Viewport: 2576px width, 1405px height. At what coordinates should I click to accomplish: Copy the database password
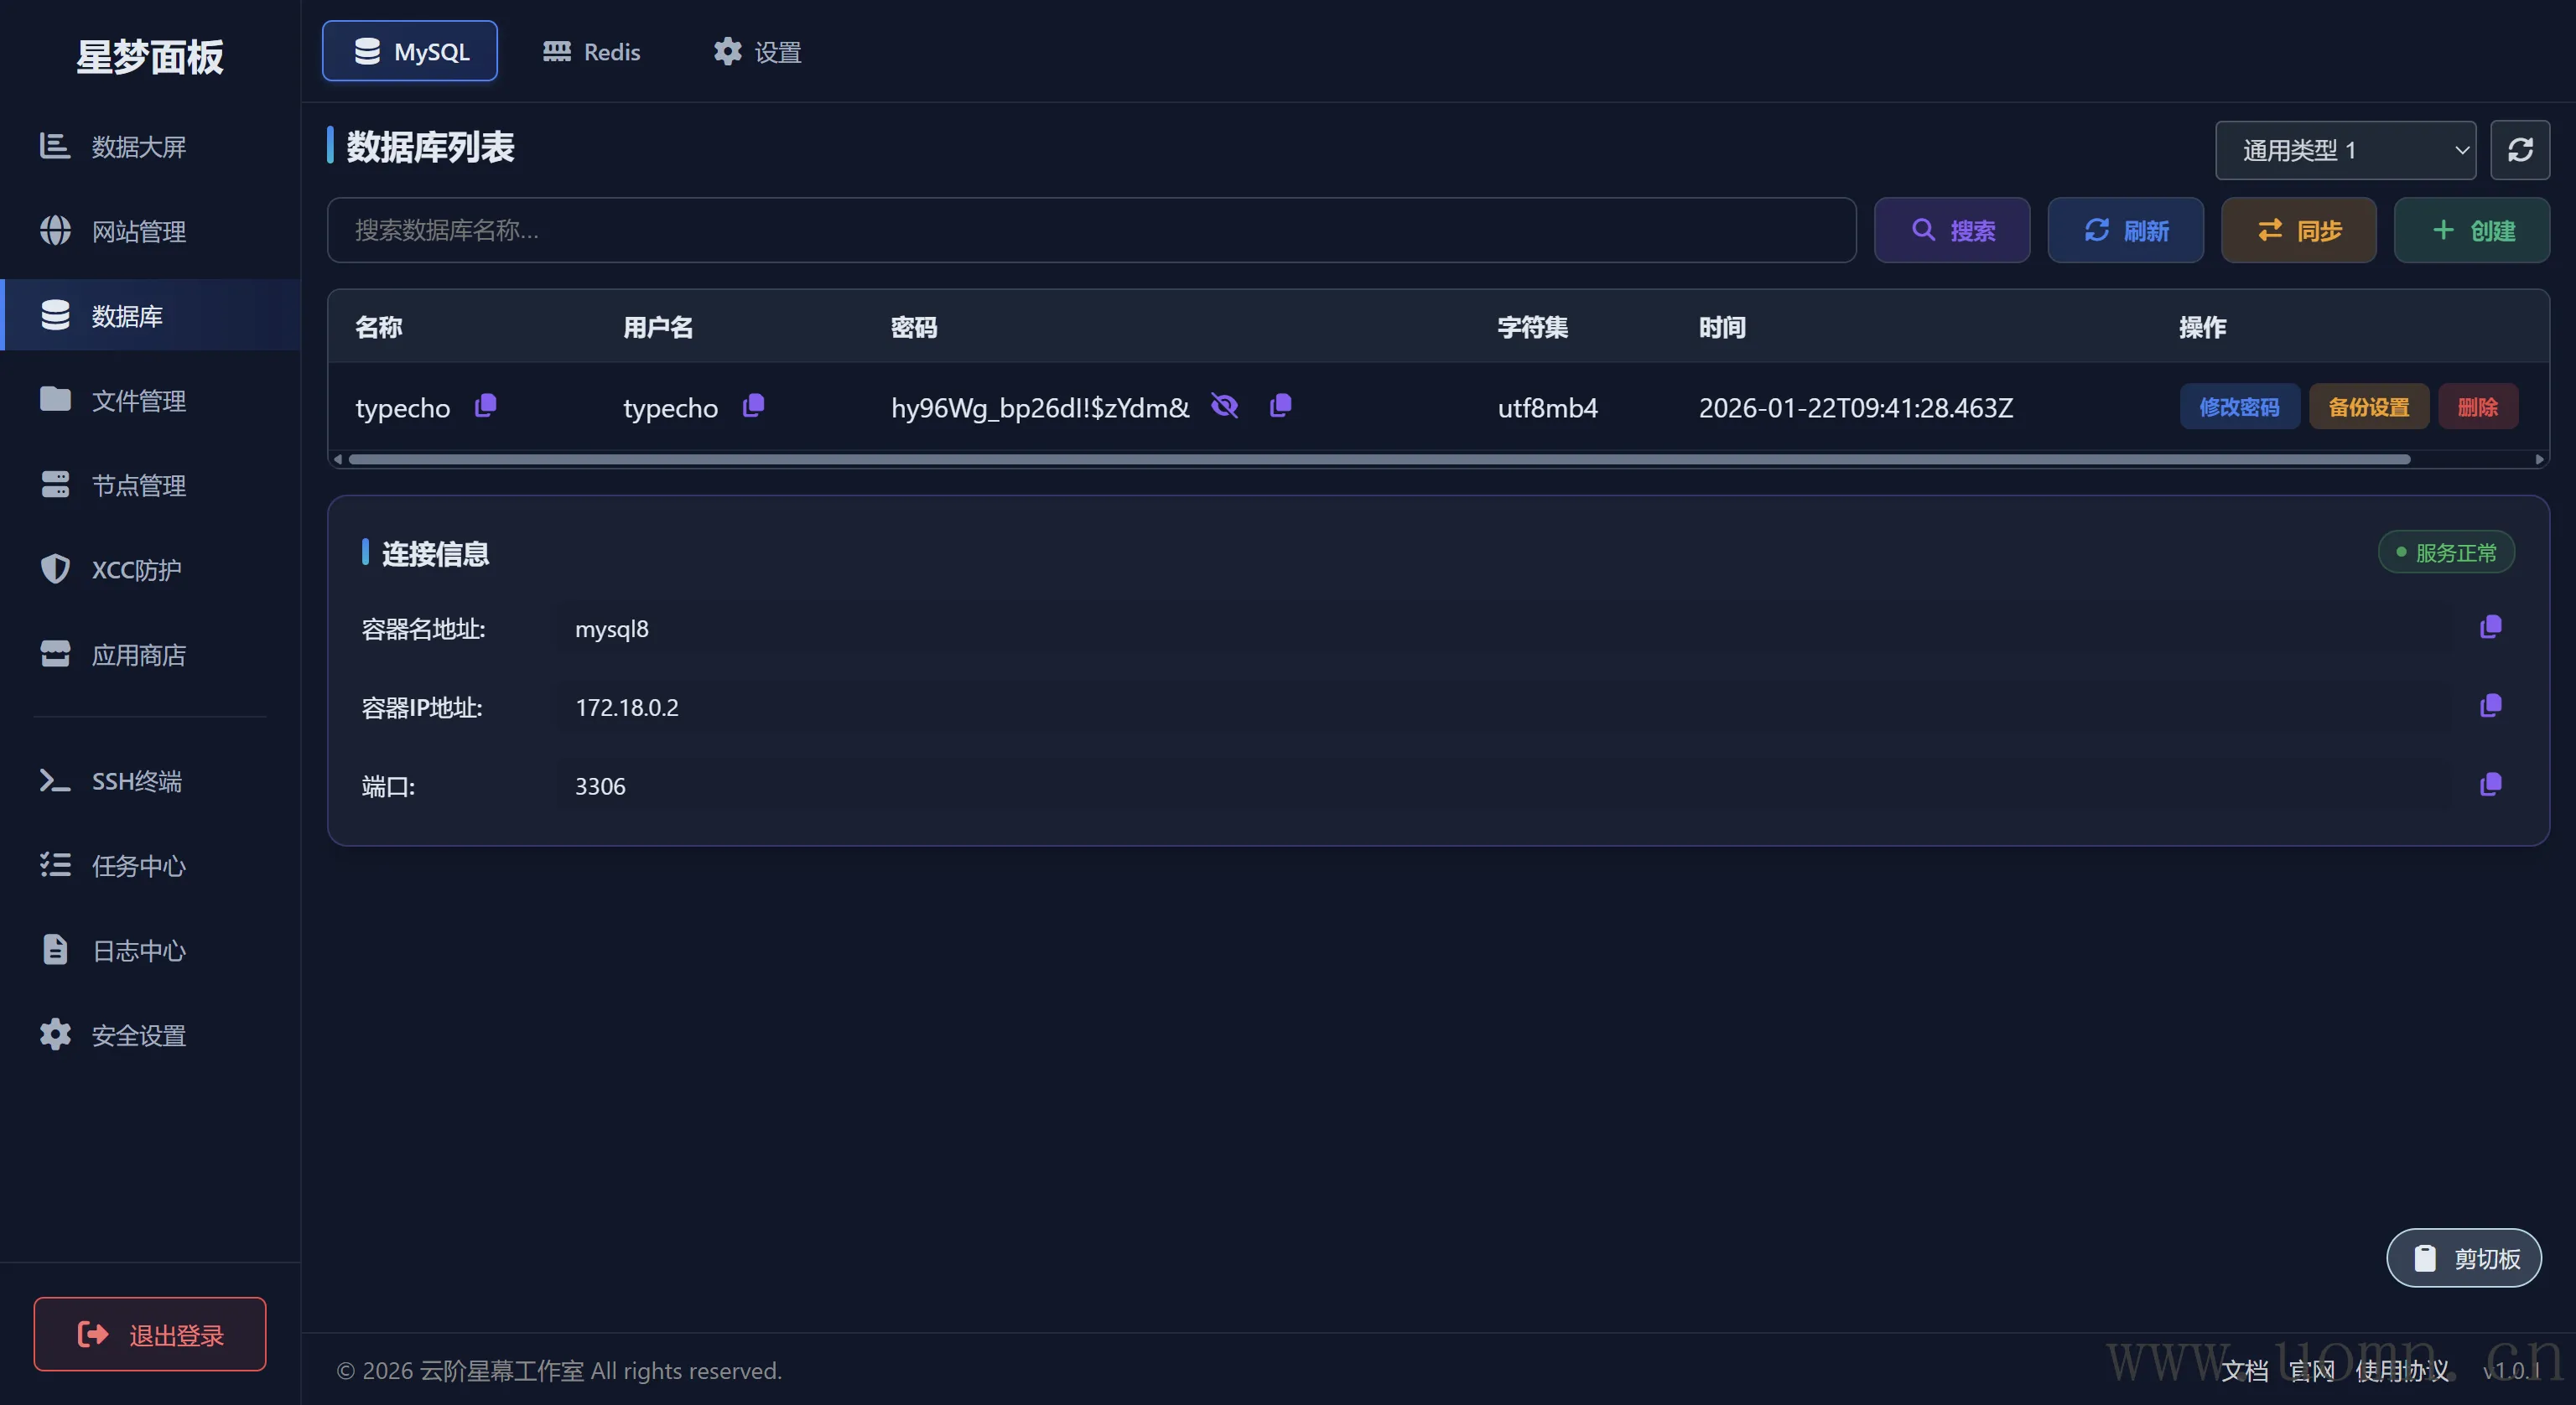pos(1280,405)
